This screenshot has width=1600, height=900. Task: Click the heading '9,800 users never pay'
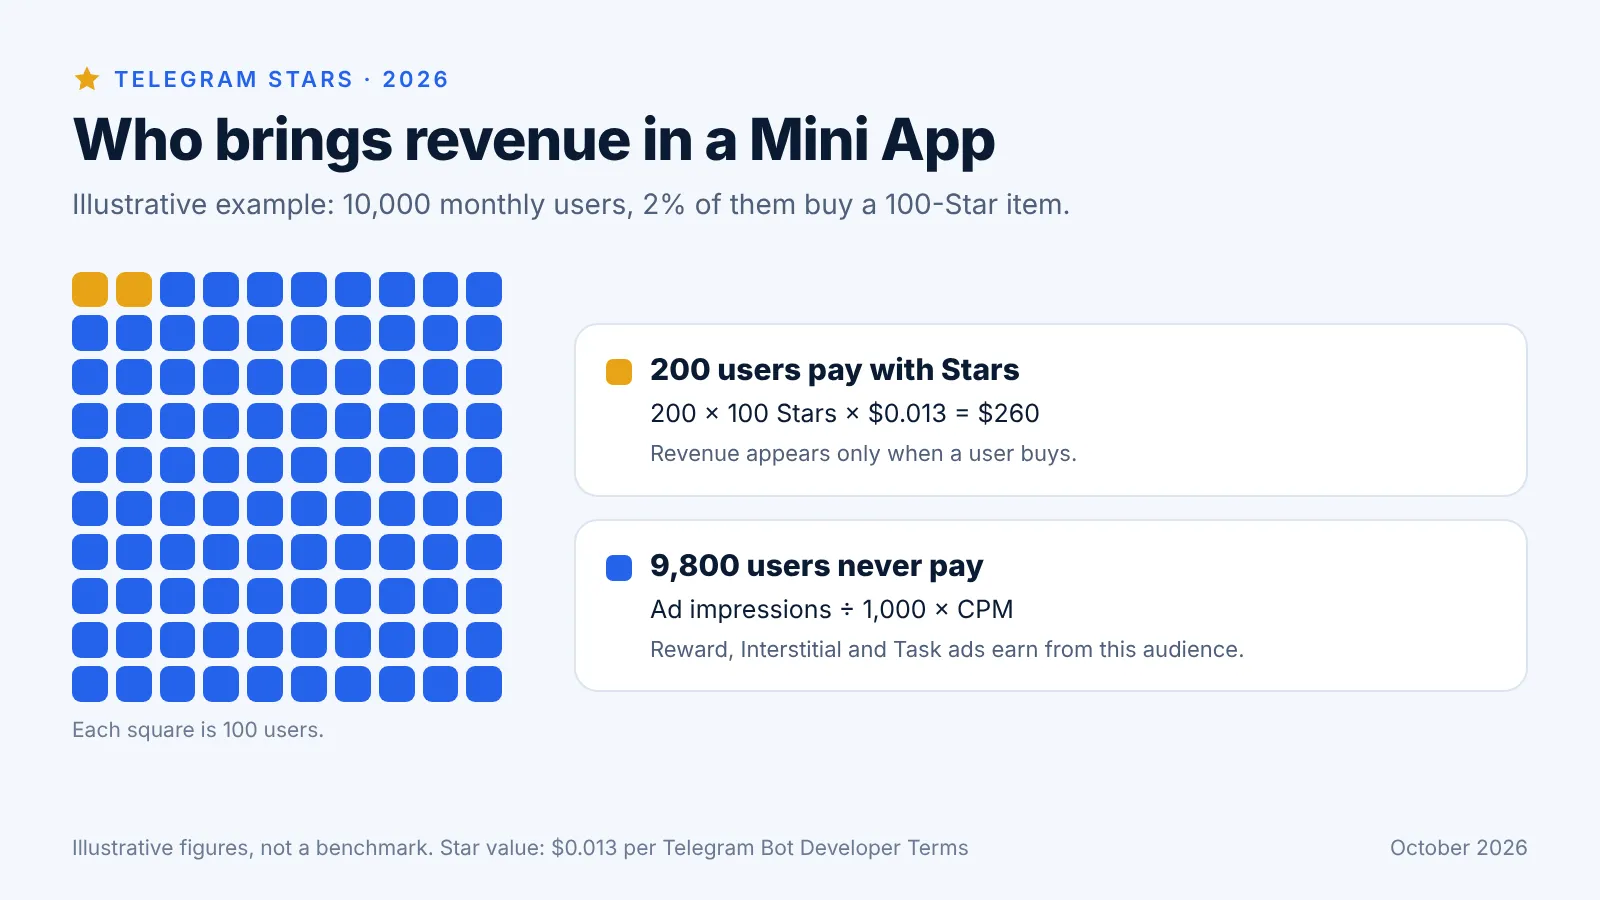click(x=817, y=566)
